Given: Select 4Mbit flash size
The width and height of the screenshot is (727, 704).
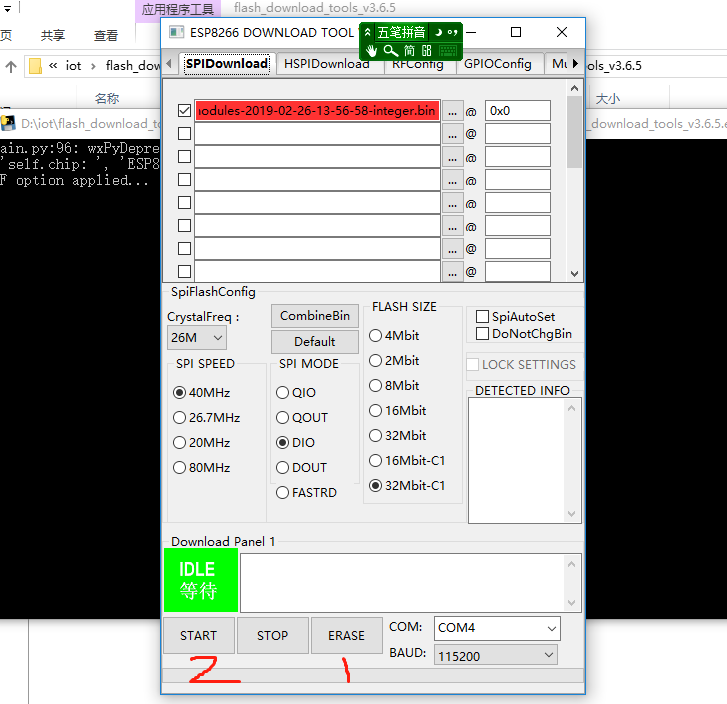Looking at the screenshot, I should 376,335.
